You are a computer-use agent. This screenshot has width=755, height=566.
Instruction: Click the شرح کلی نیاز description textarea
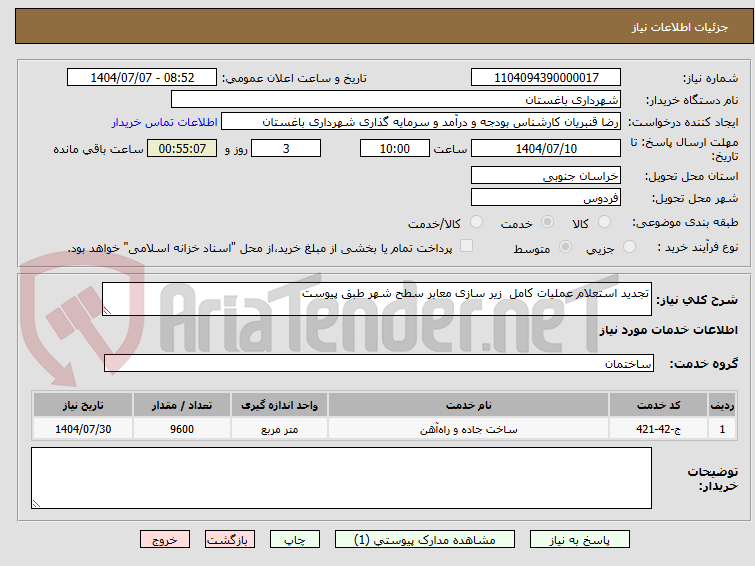377,299
